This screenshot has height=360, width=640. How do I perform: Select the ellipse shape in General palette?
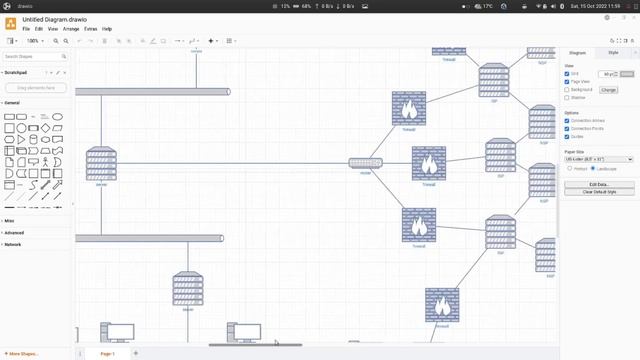pos(58,117)
